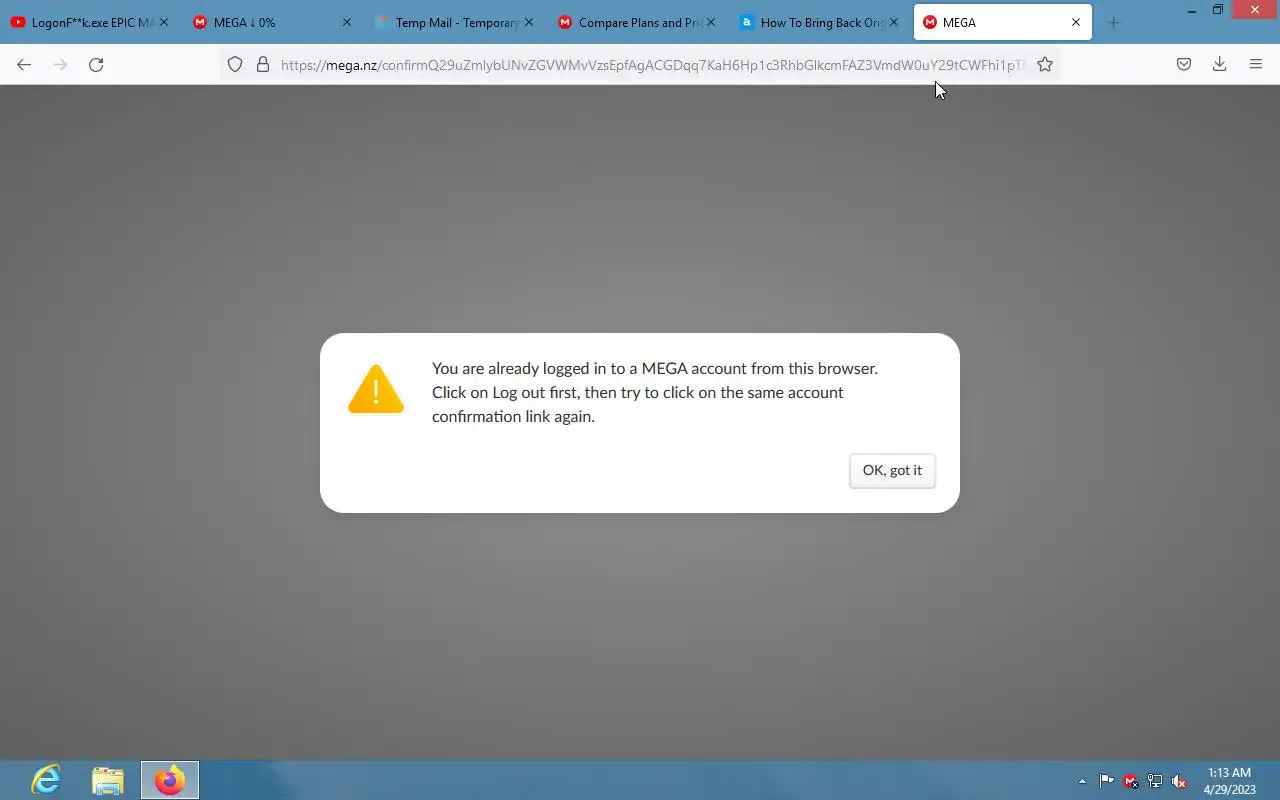The width and height of the screenshot is (1280, 800).
Task: Close the MEGA 0% tab
Action: point(347,22)
